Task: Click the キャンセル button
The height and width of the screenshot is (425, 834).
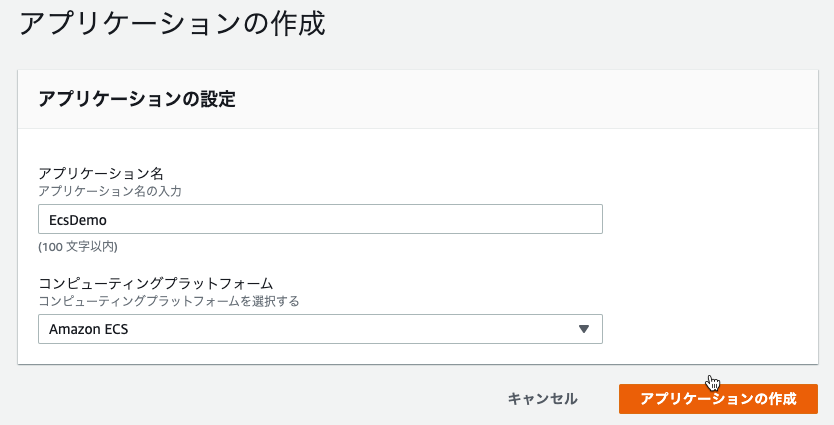Action: 542,398
